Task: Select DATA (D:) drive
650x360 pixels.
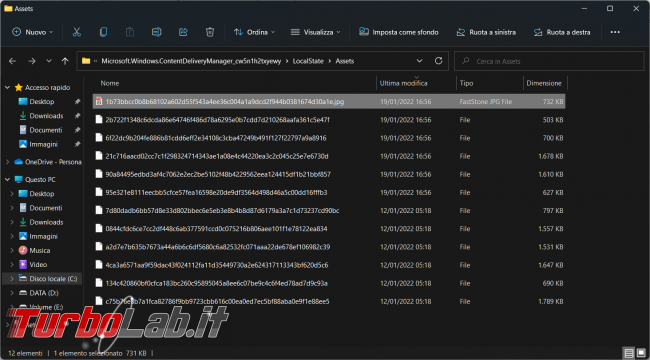Action: click(x=44, y=293)
